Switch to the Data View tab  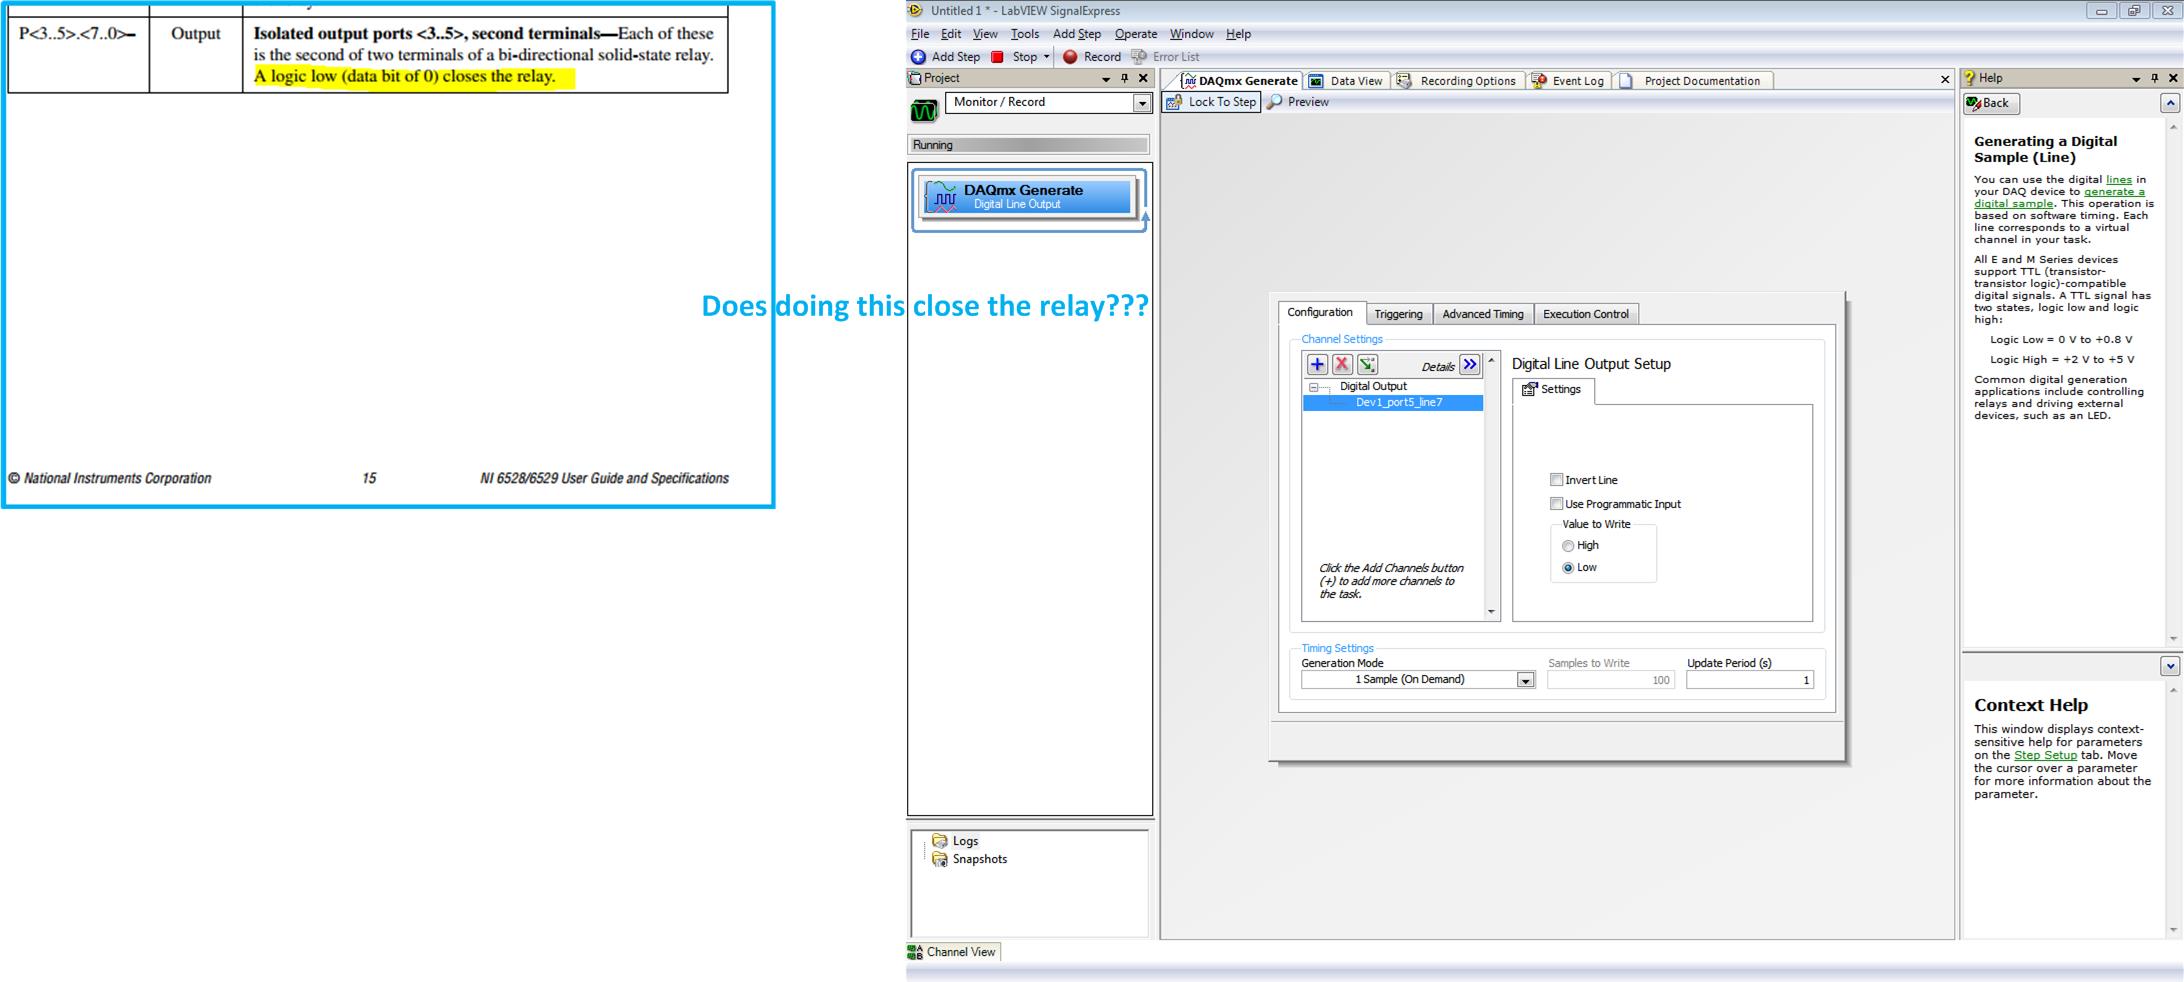click(1346, 81)
